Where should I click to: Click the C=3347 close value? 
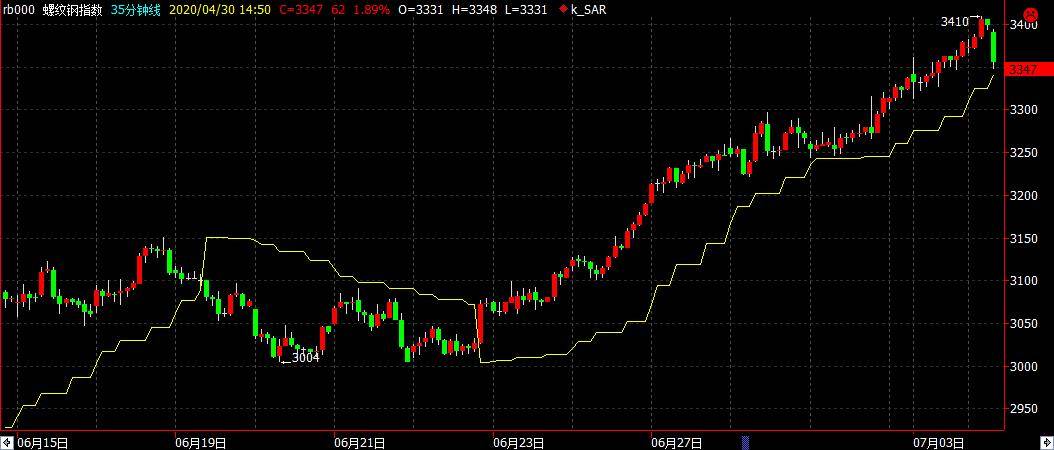point(300,10)
